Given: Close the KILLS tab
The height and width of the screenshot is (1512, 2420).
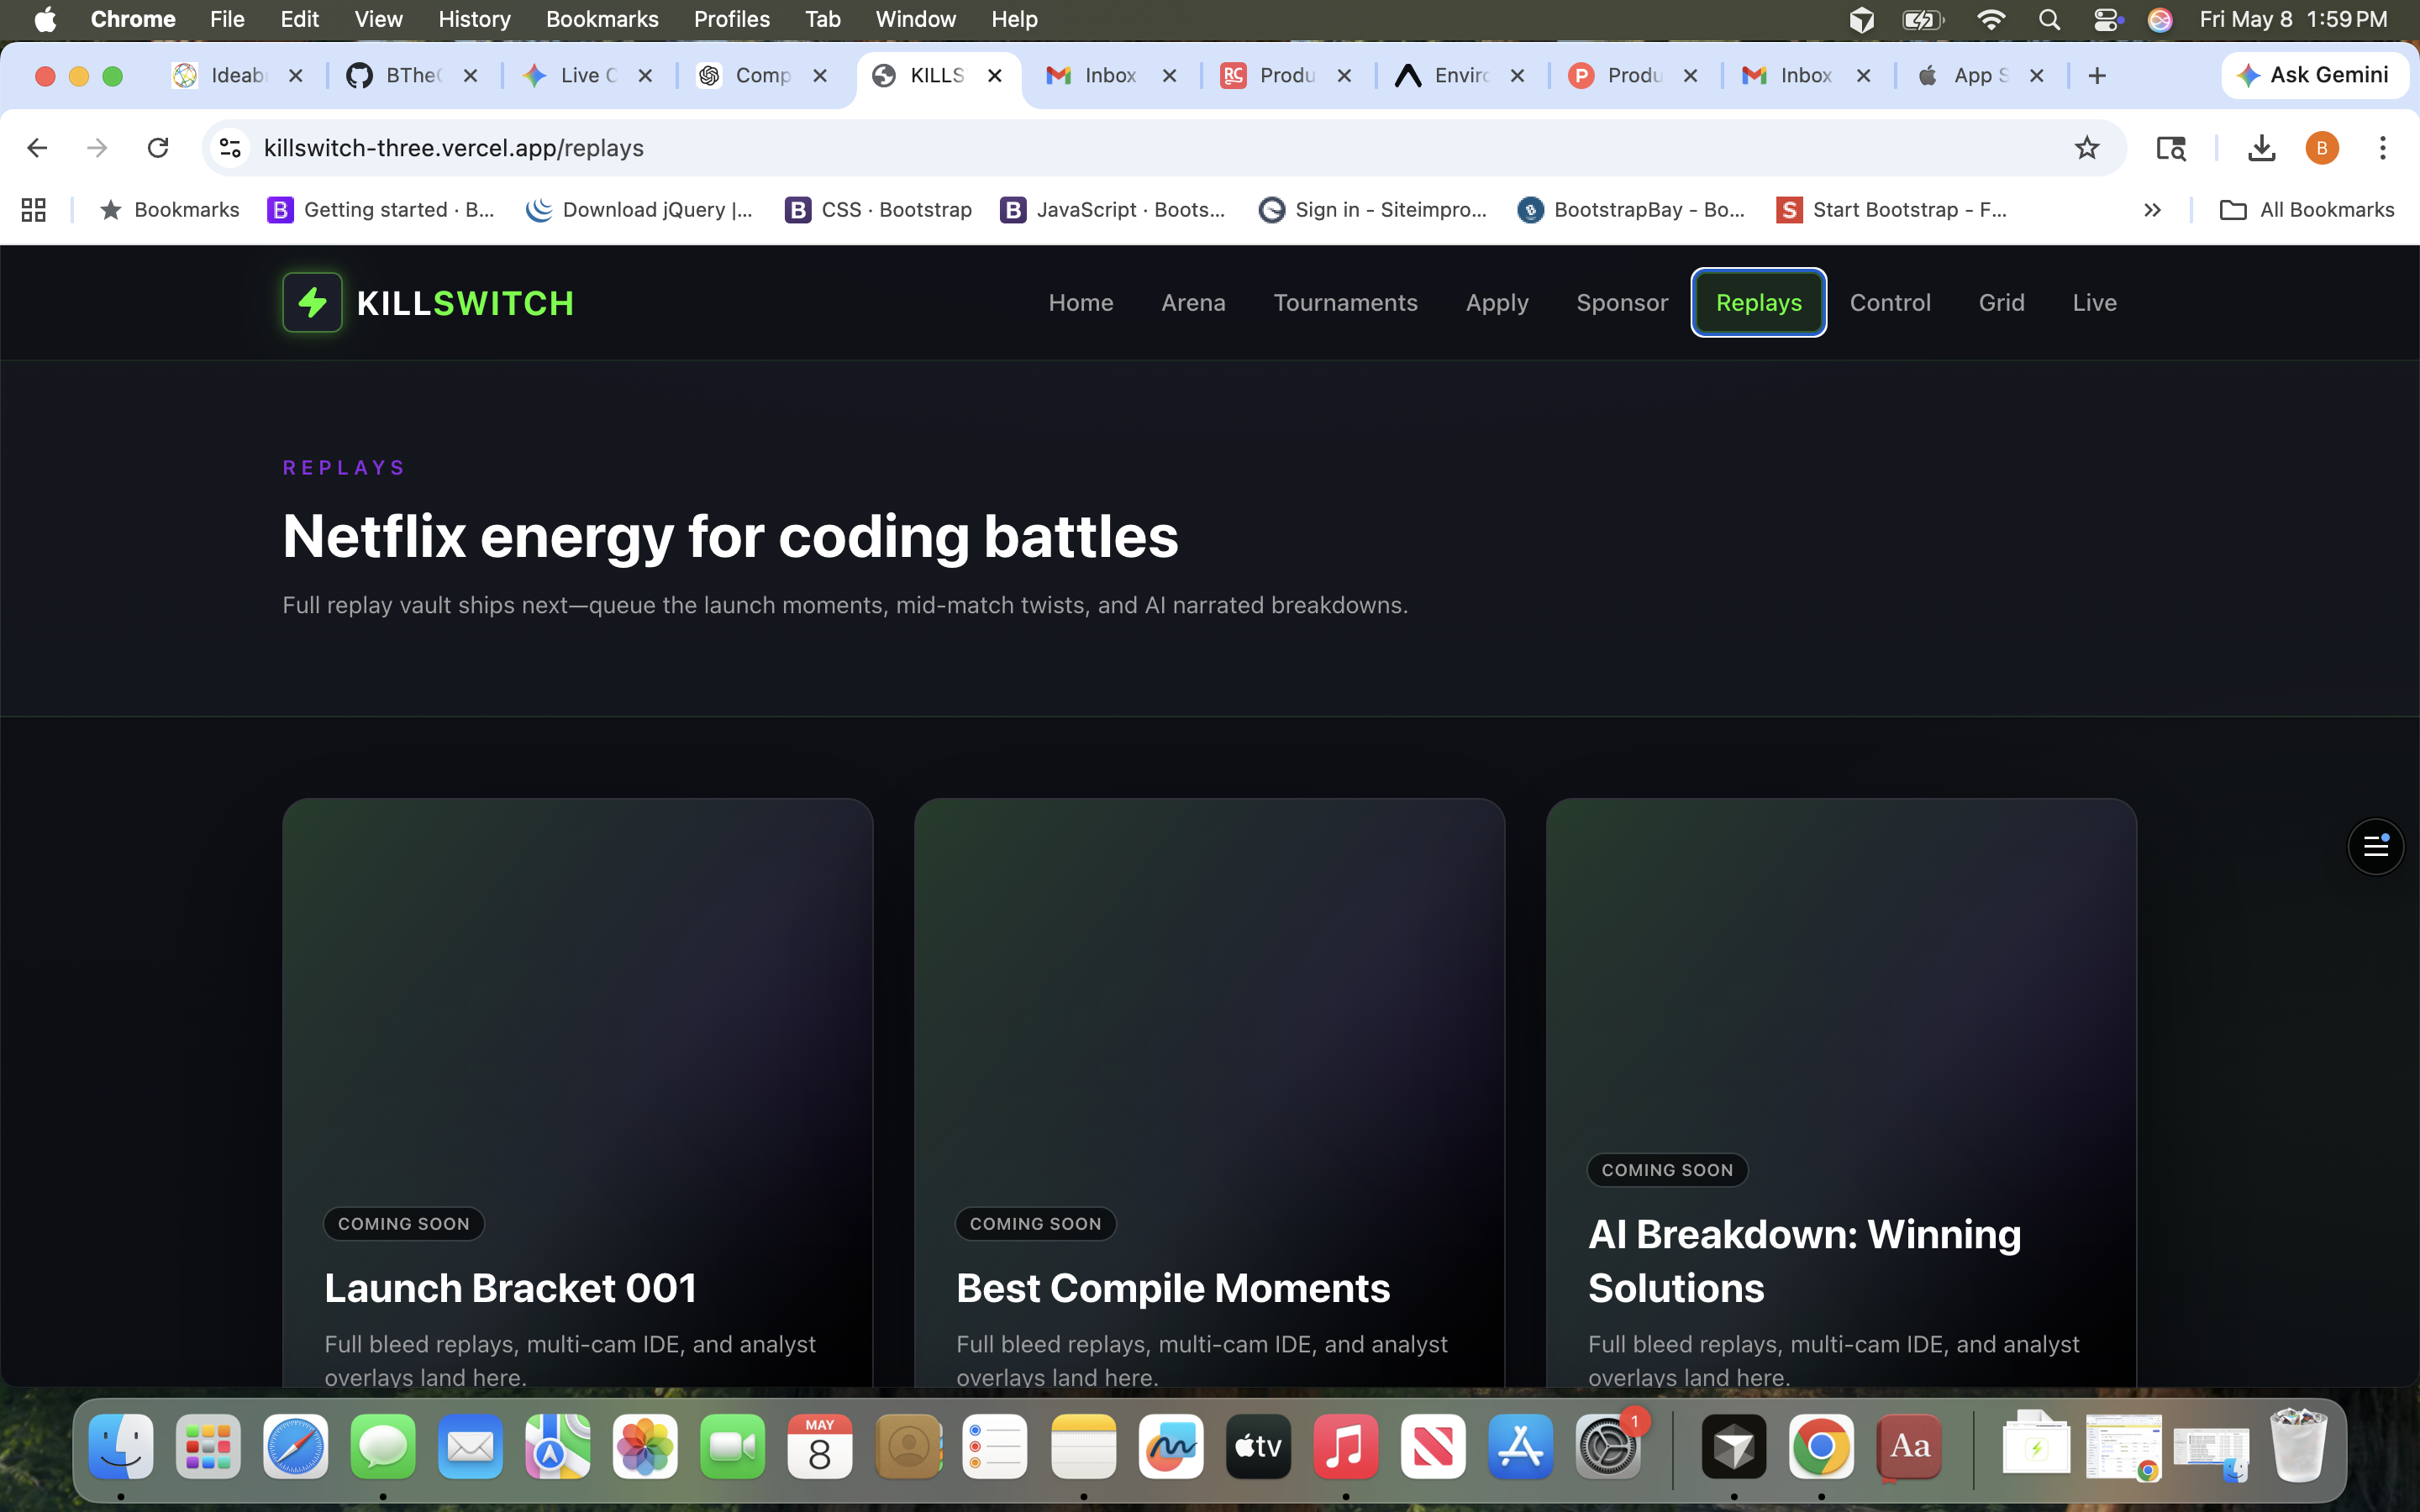Looking at the screenshot, I should tap(995, 75).
